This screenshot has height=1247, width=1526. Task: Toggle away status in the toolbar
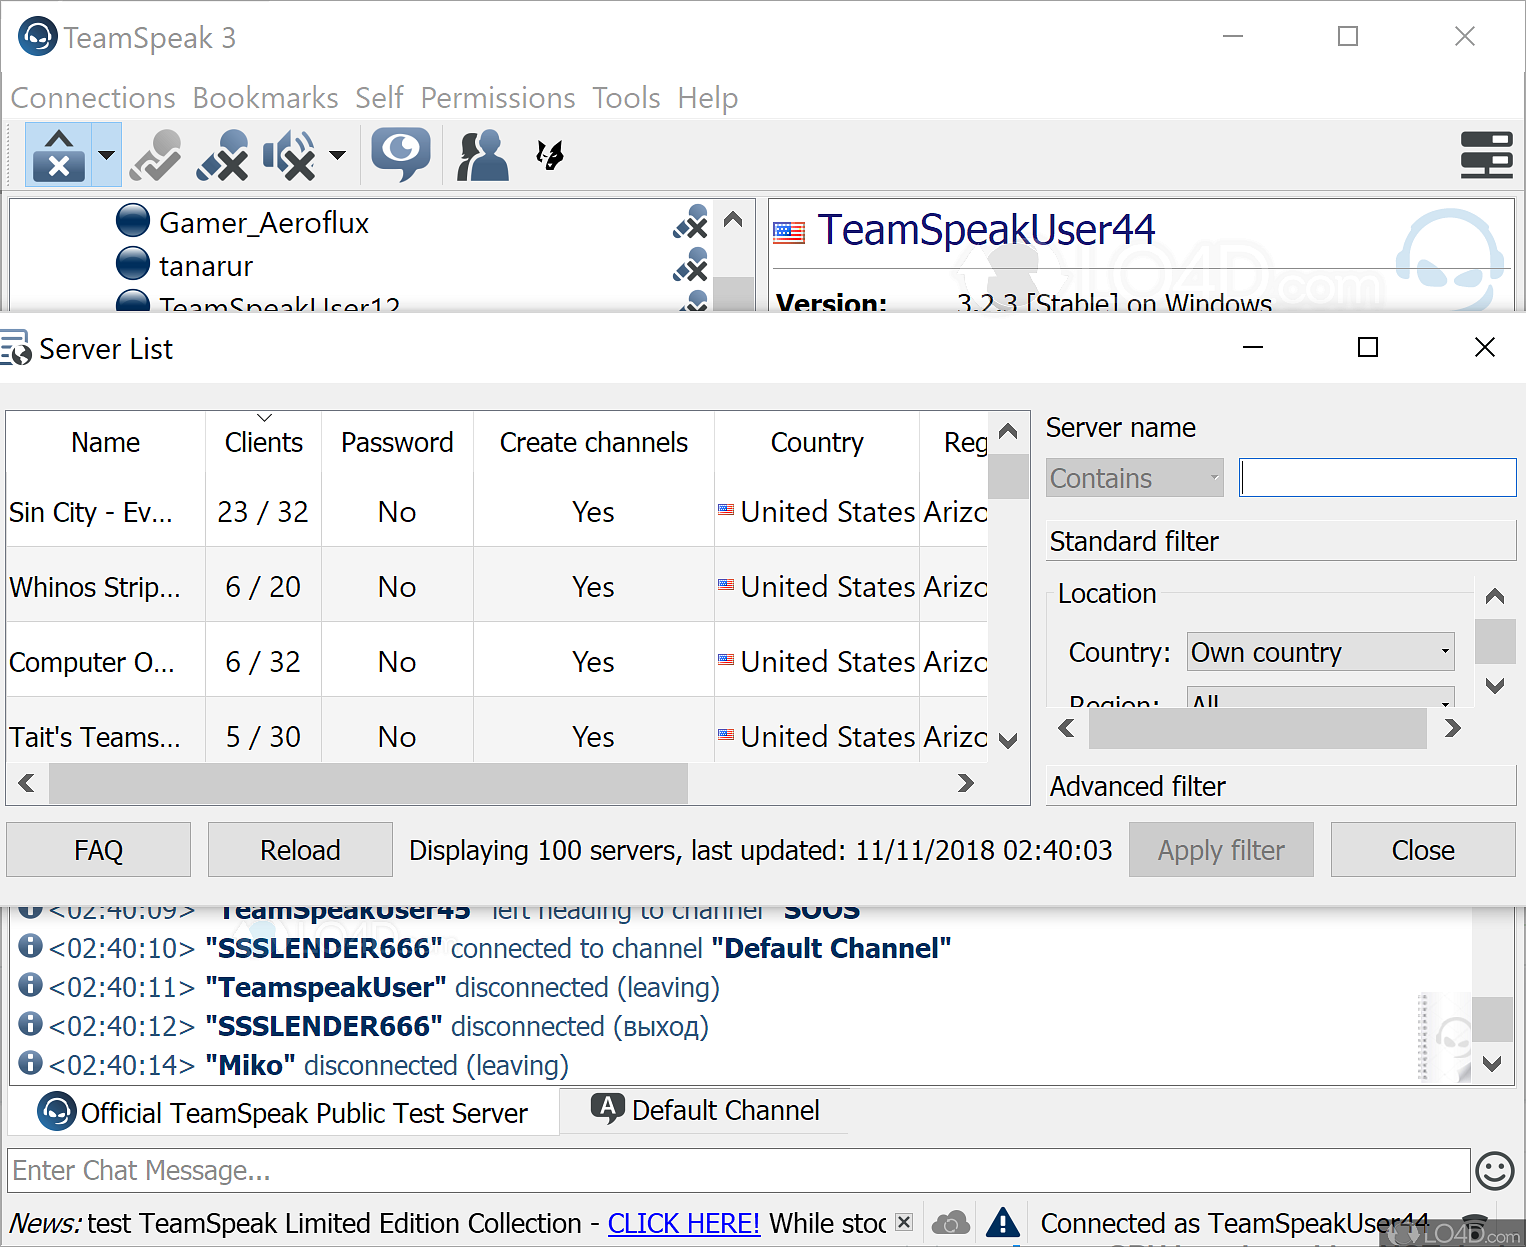click(x=59, y=156)
